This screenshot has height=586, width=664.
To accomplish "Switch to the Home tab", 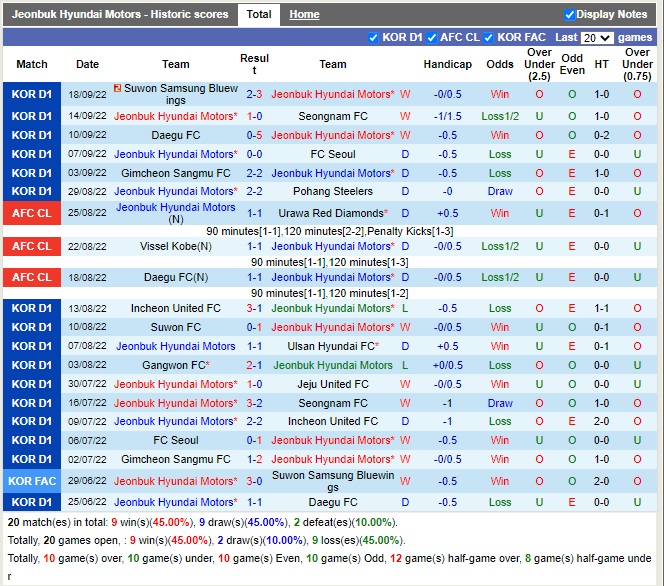I will pyautogui.click(x=304, y=15).
